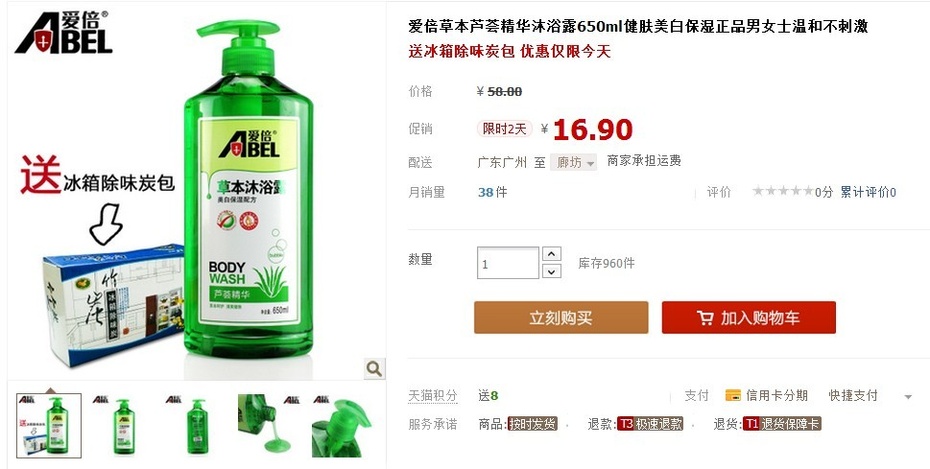Viewport: 930px width, 469px height.
Task: Open the 廊坊 delivery city dropdown
Action: pyautogui.click(x=573, y=162)
